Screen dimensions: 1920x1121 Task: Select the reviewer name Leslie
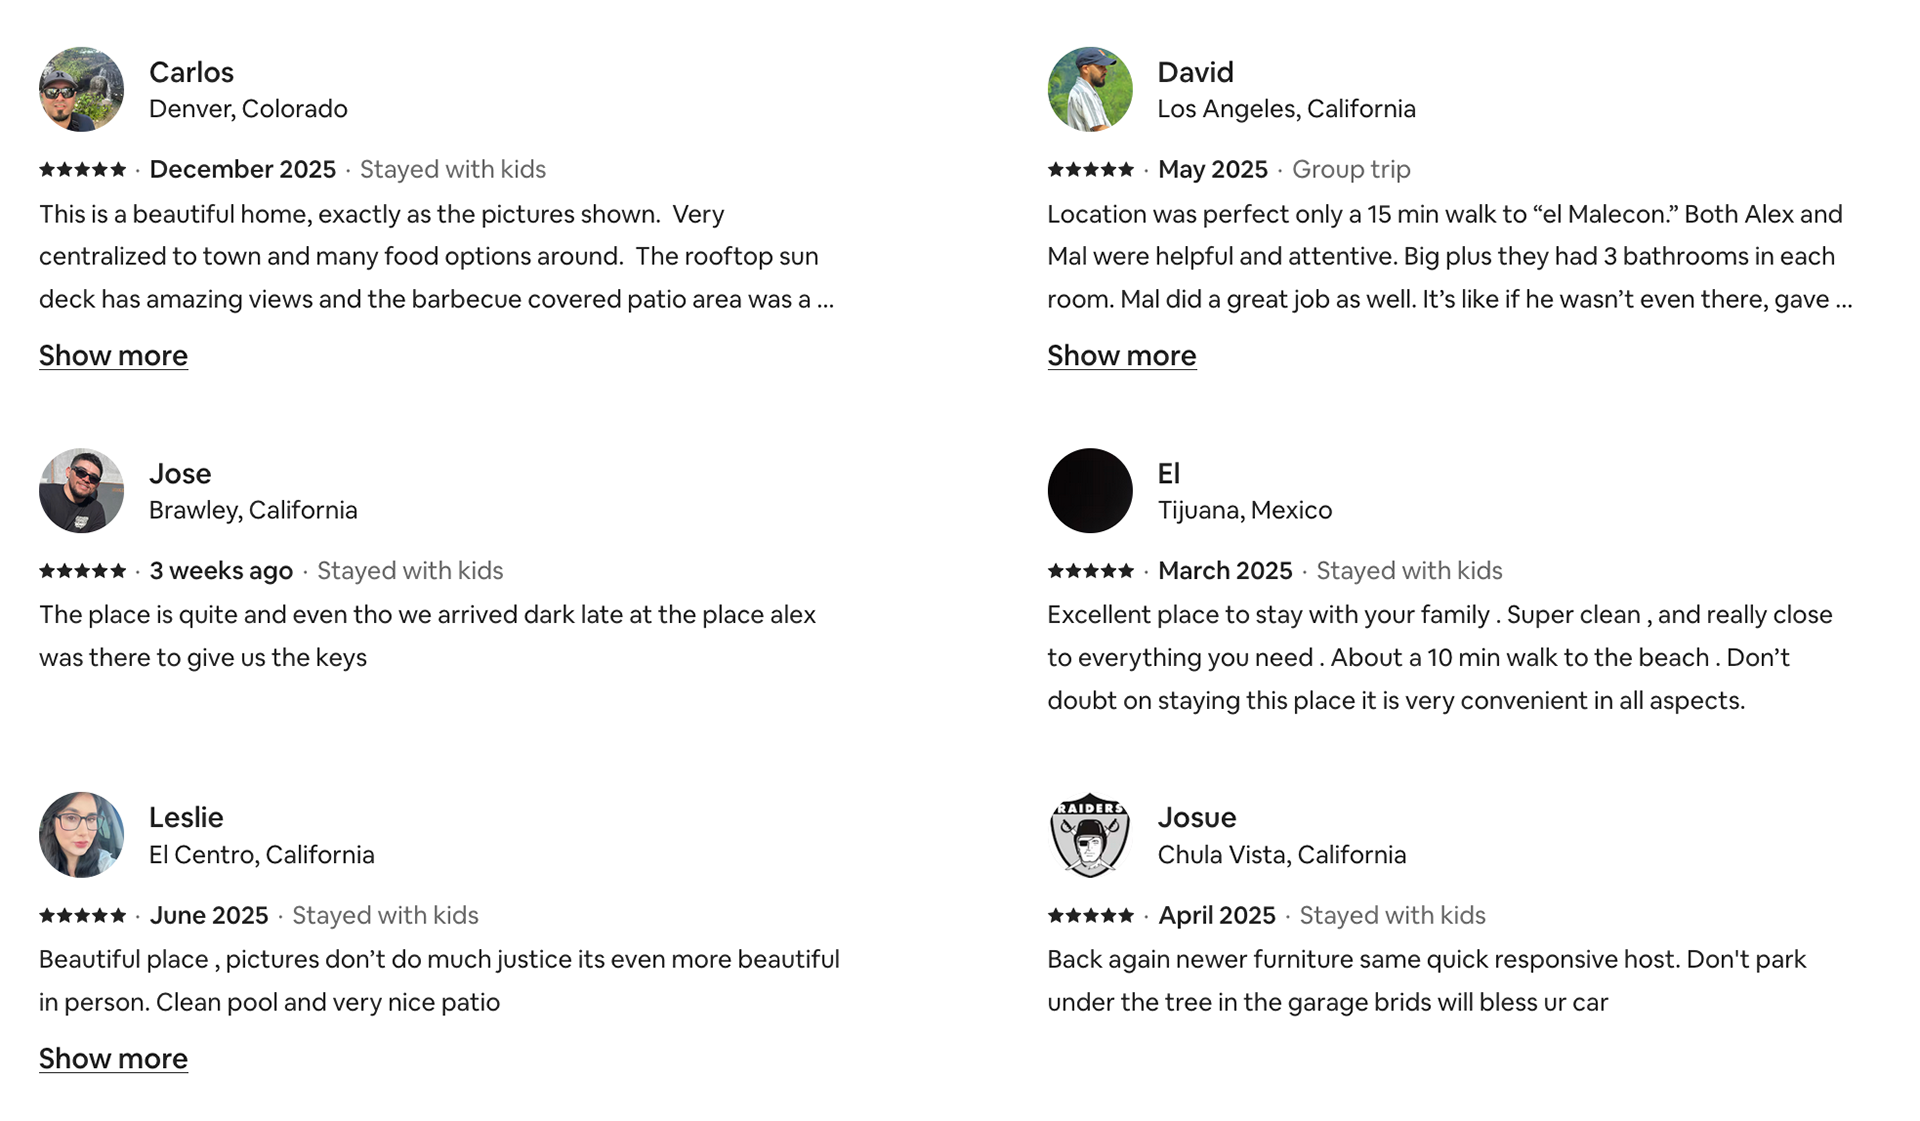pos(186,817)
